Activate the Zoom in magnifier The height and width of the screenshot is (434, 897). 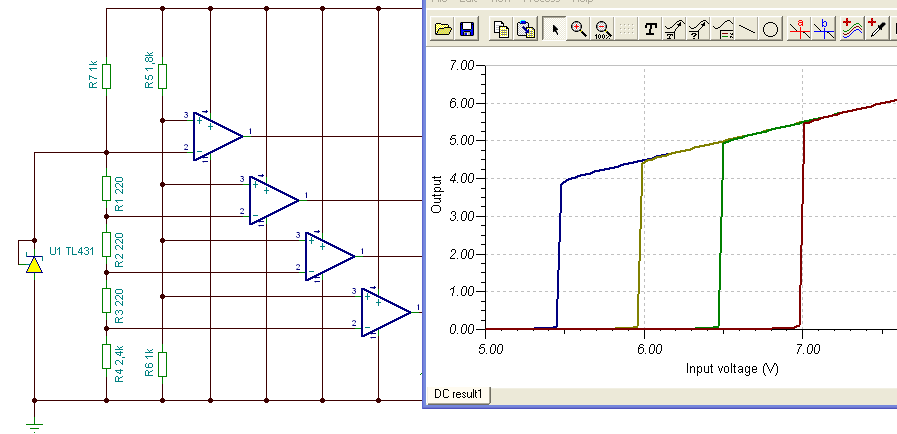578,29
